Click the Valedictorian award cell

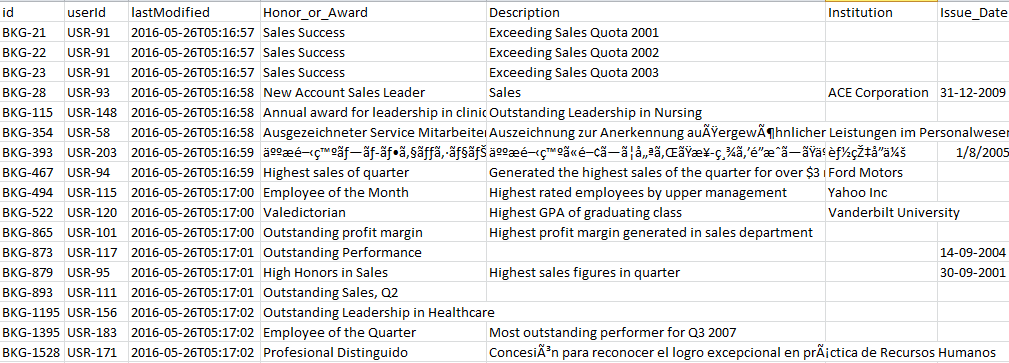click(373, 212)
